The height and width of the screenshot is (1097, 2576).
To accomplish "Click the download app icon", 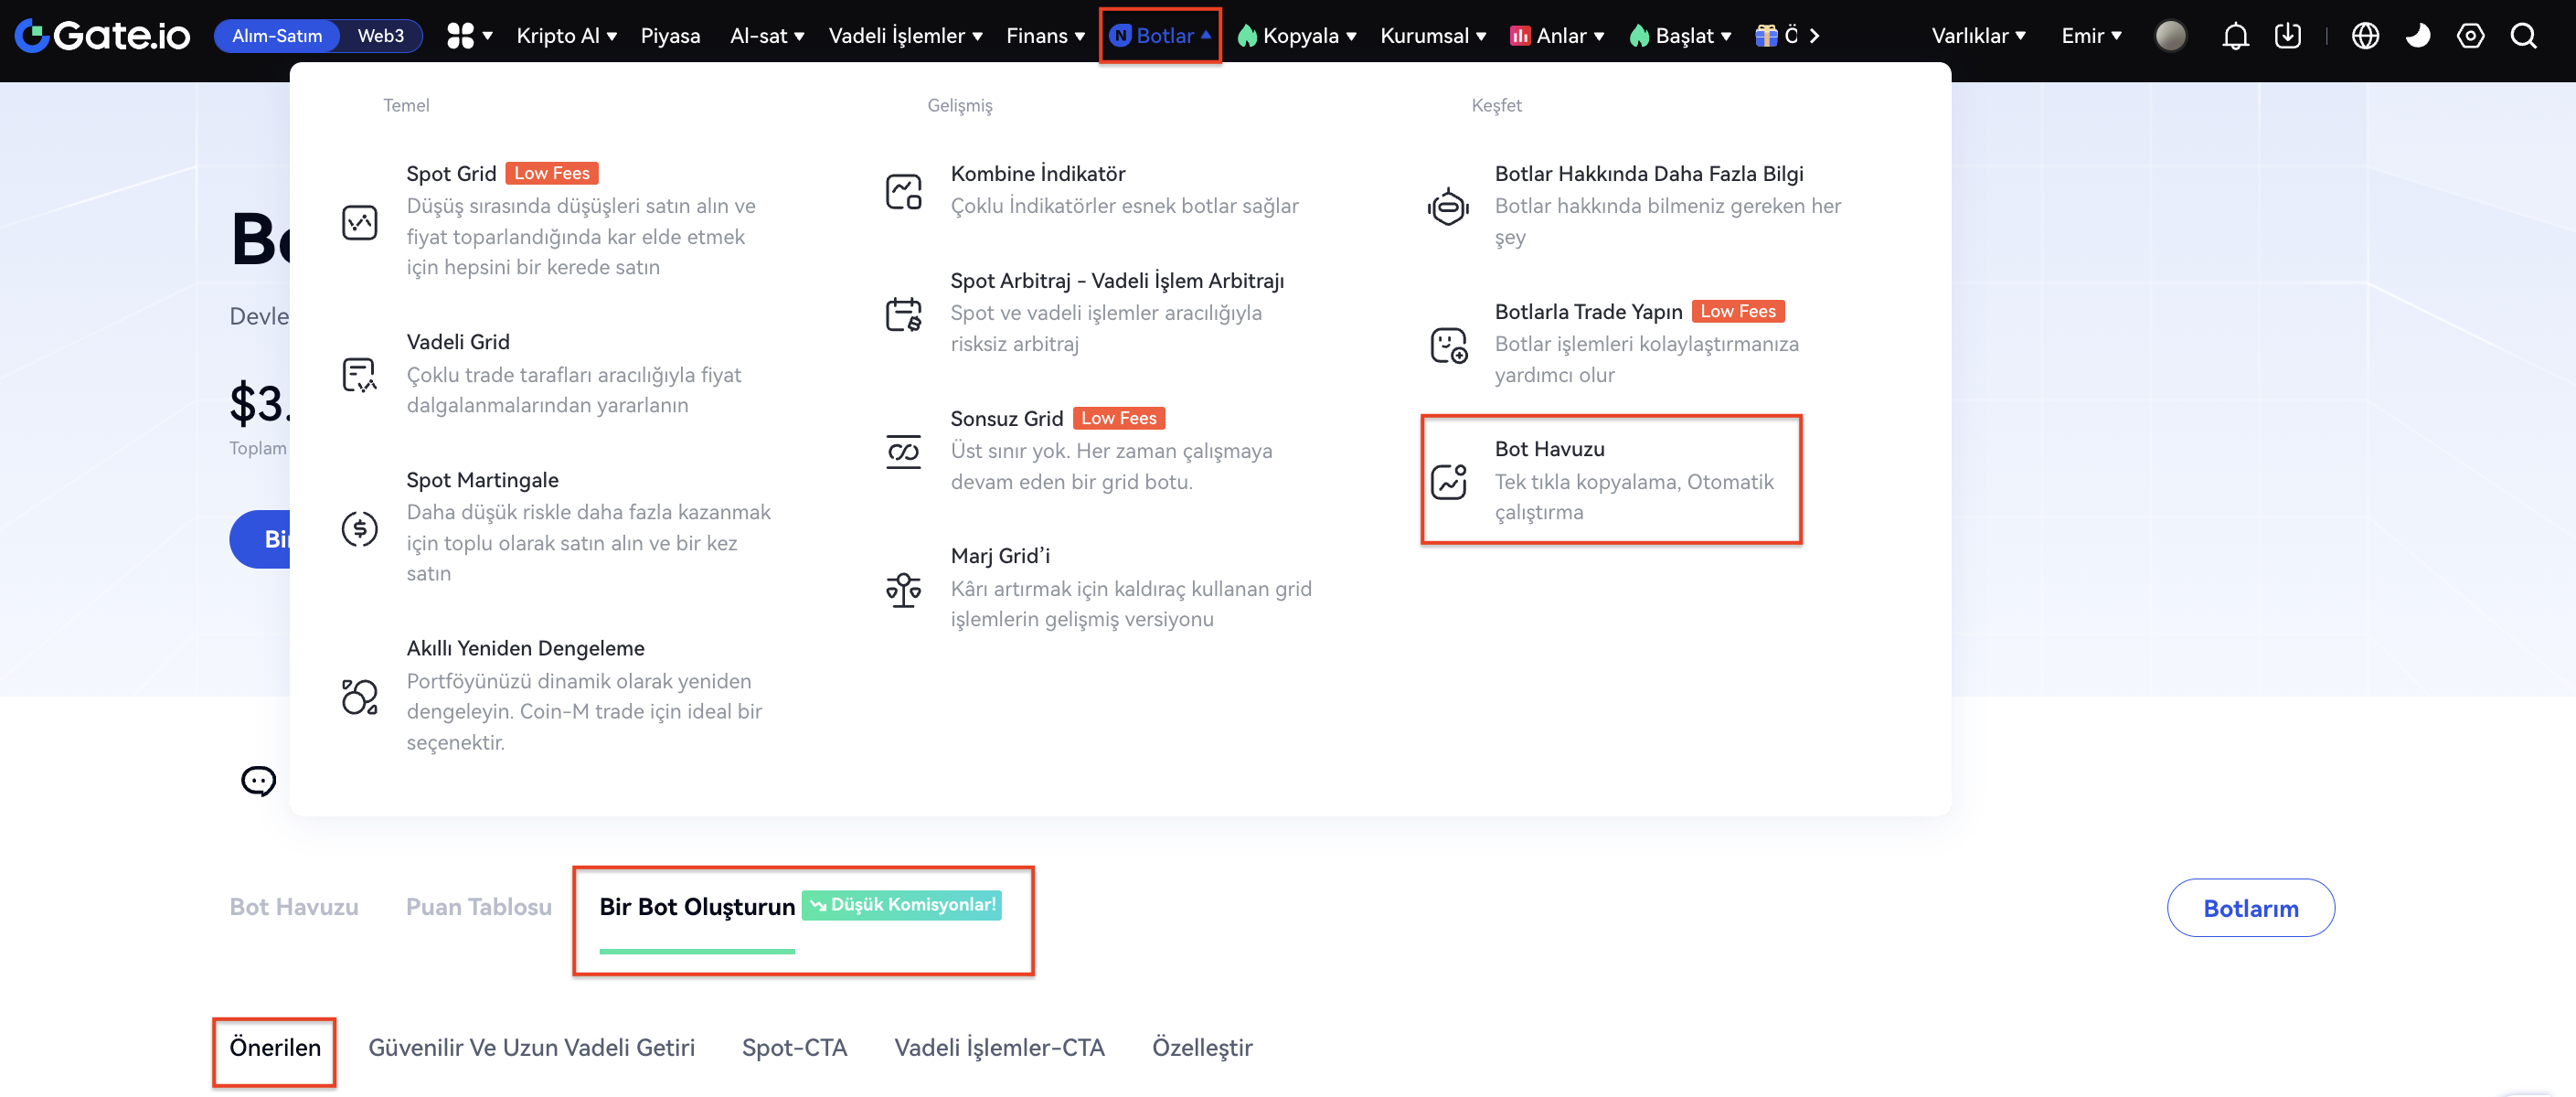I will click(2287, 36).
